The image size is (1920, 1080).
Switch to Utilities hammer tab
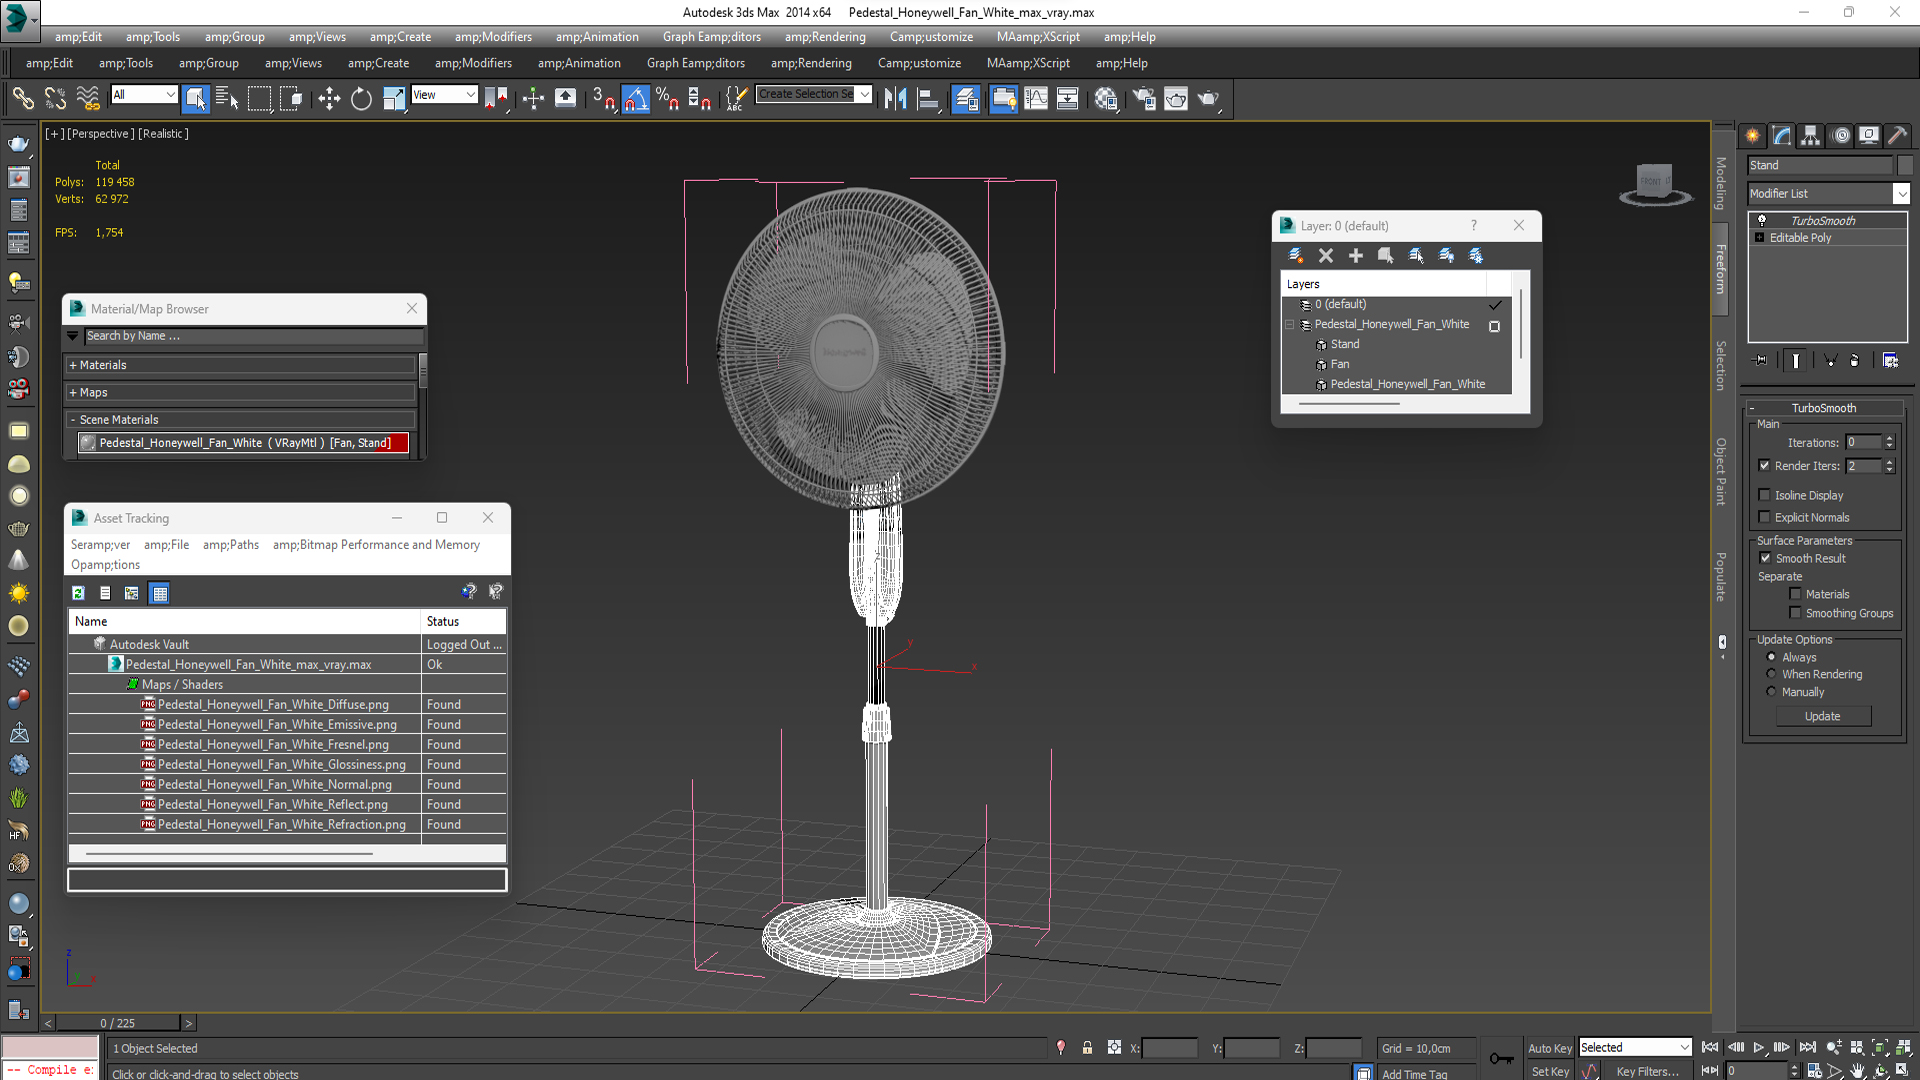pos(1897,136)
